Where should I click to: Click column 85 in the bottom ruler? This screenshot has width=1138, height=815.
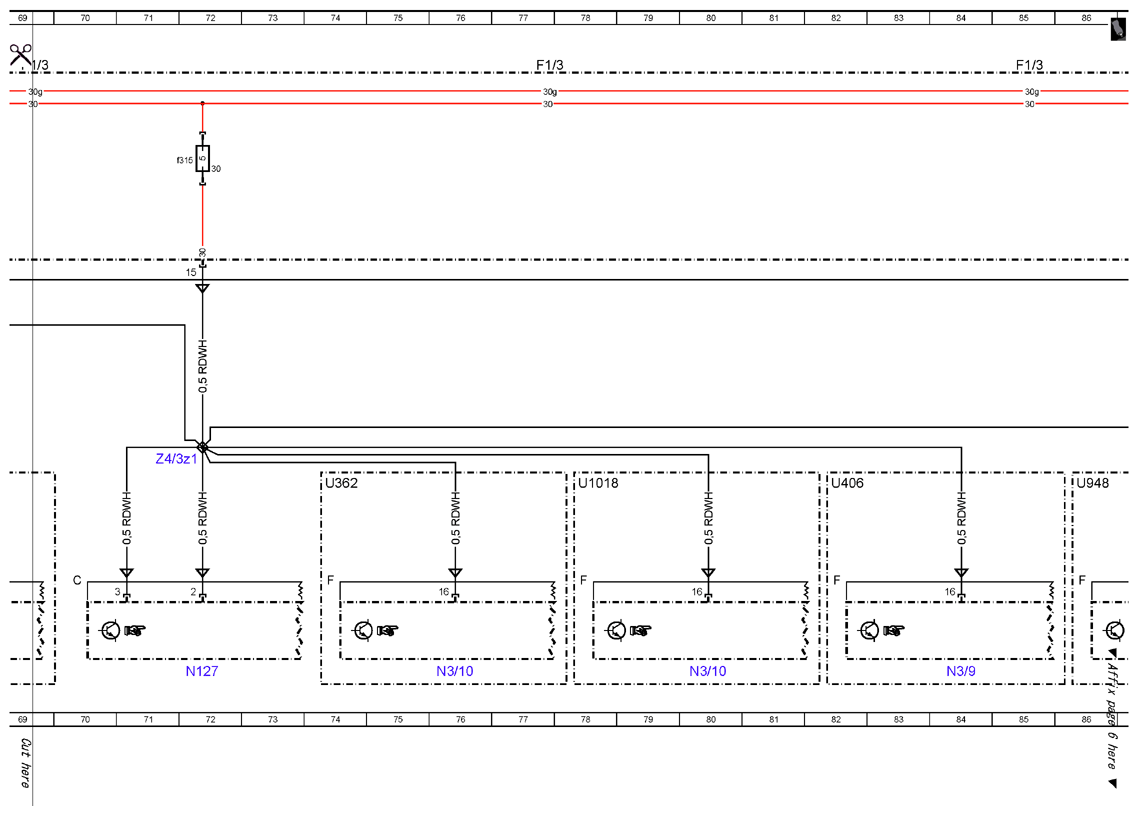[1023, 719]
